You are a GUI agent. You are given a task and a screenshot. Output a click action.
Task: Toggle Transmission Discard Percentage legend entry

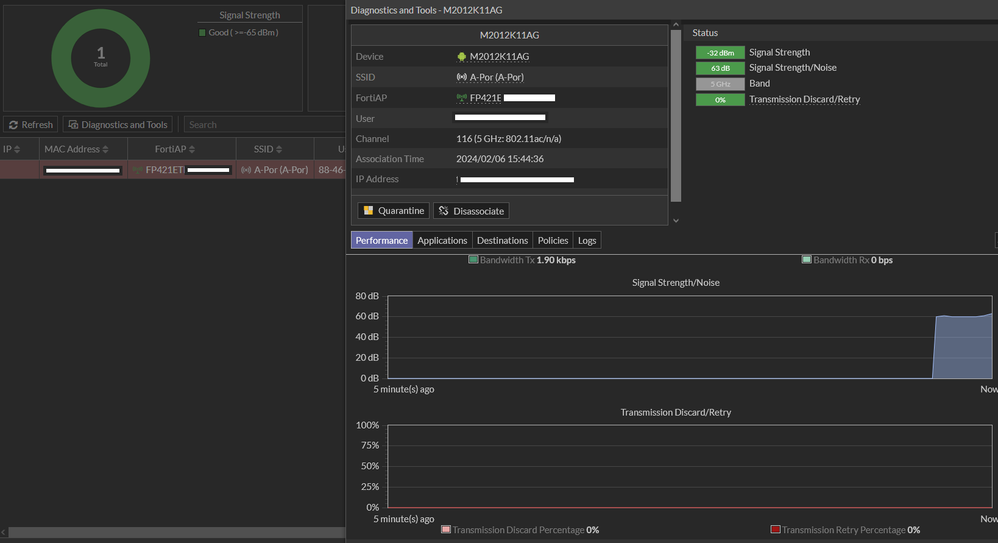(x=520, y=530)
